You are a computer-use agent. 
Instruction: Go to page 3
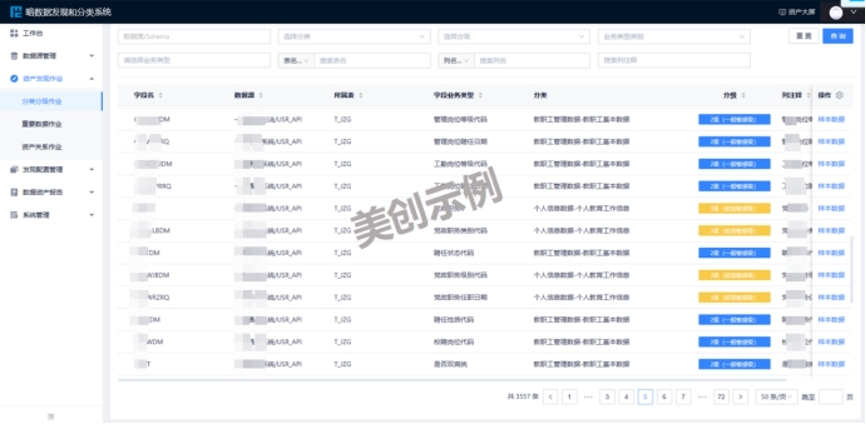coord(607,396)
